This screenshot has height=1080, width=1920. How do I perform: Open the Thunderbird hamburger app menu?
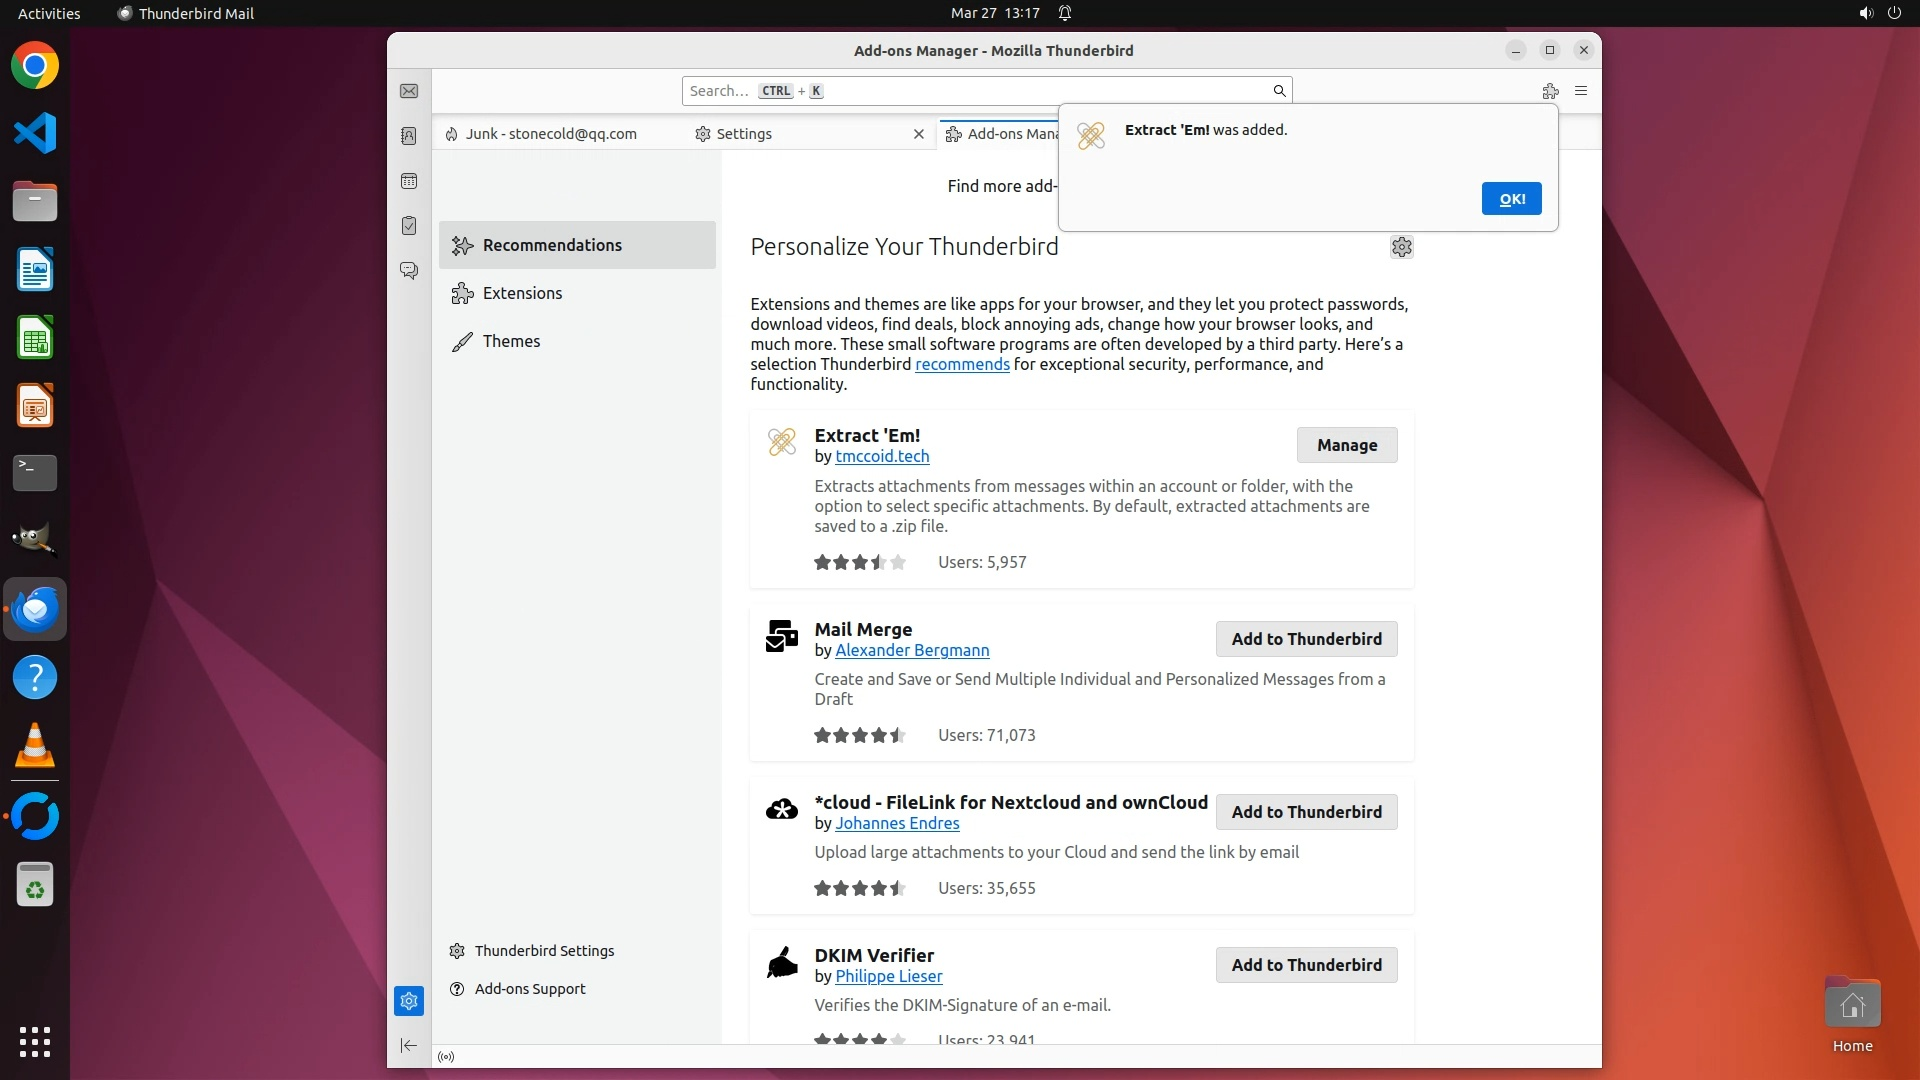coord(1581,91)
